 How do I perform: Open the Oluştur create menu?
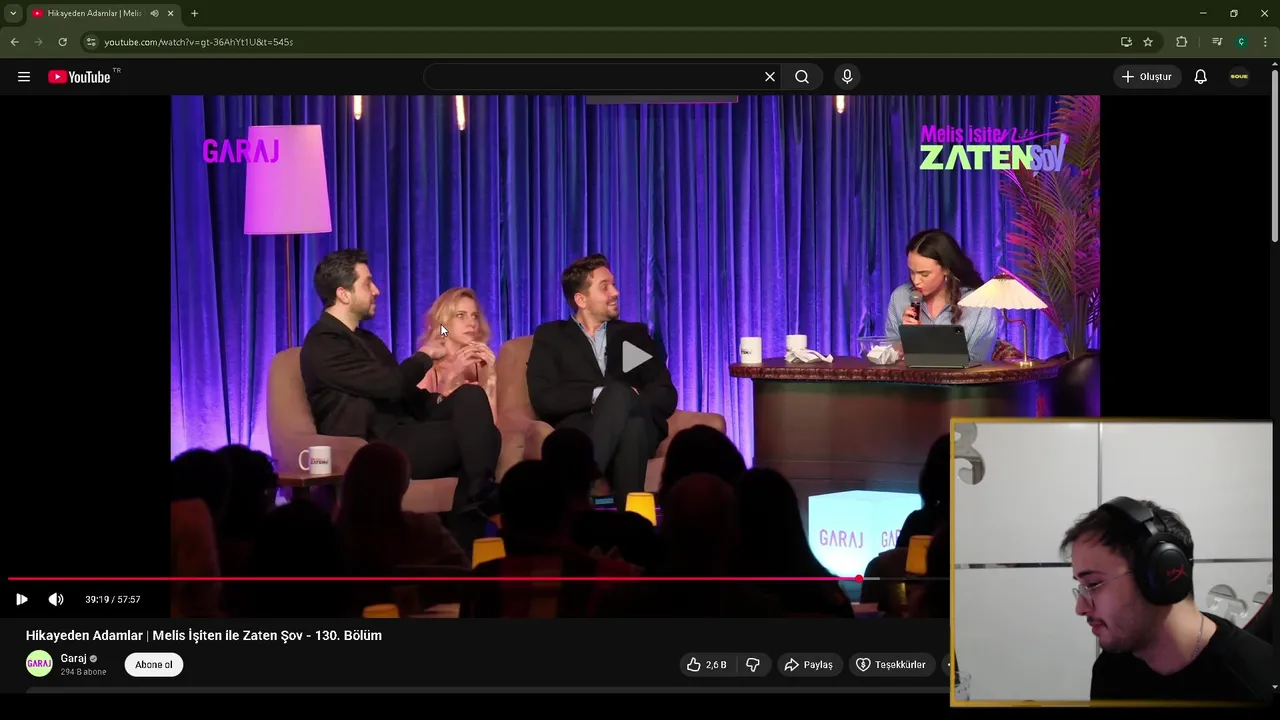(1147, 77)
